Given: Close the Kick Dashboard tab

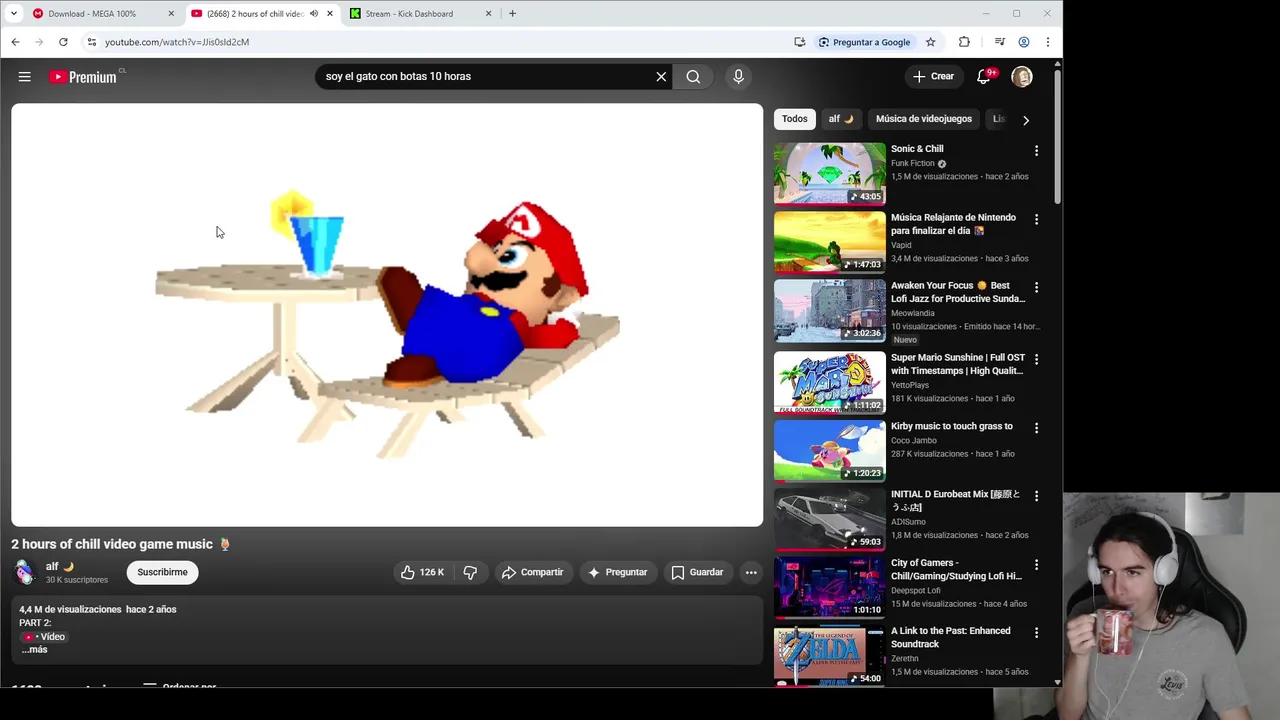Looking at the screenshot, I should (x=488, y=14).
